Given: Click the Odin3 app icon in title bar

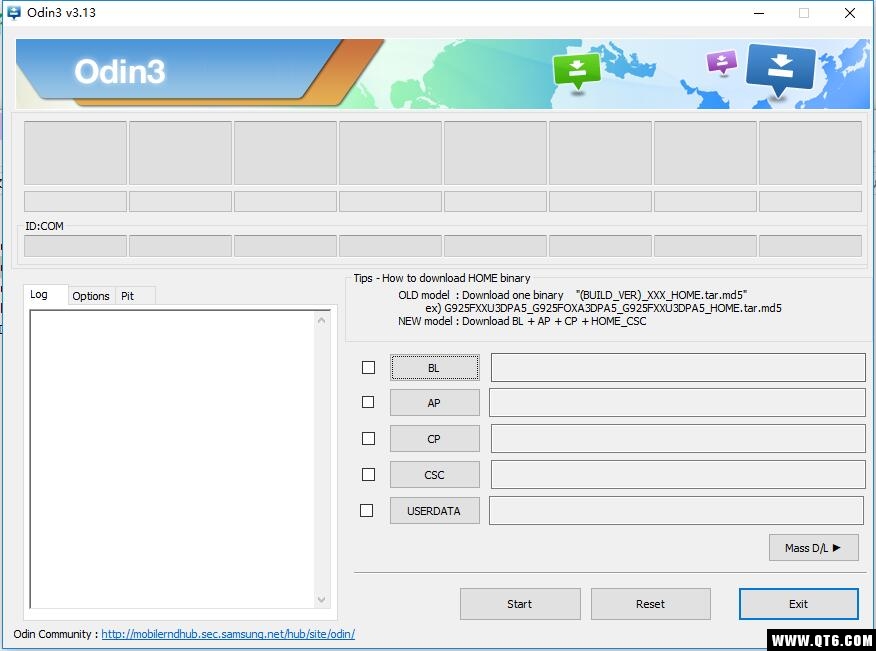Looking at the screenshot, I should point(13,12).
